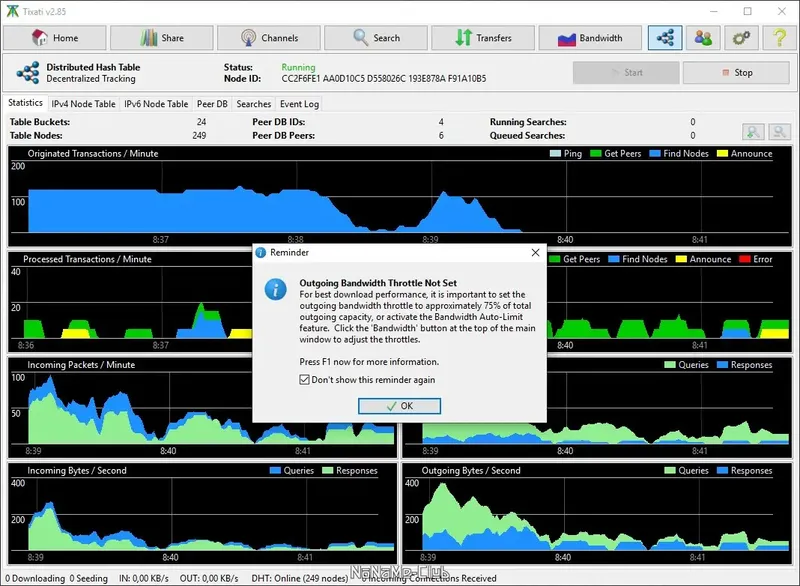Maximize the Tixati window
The width and height of the screenshot is (800, 586).
pos(747,11)
